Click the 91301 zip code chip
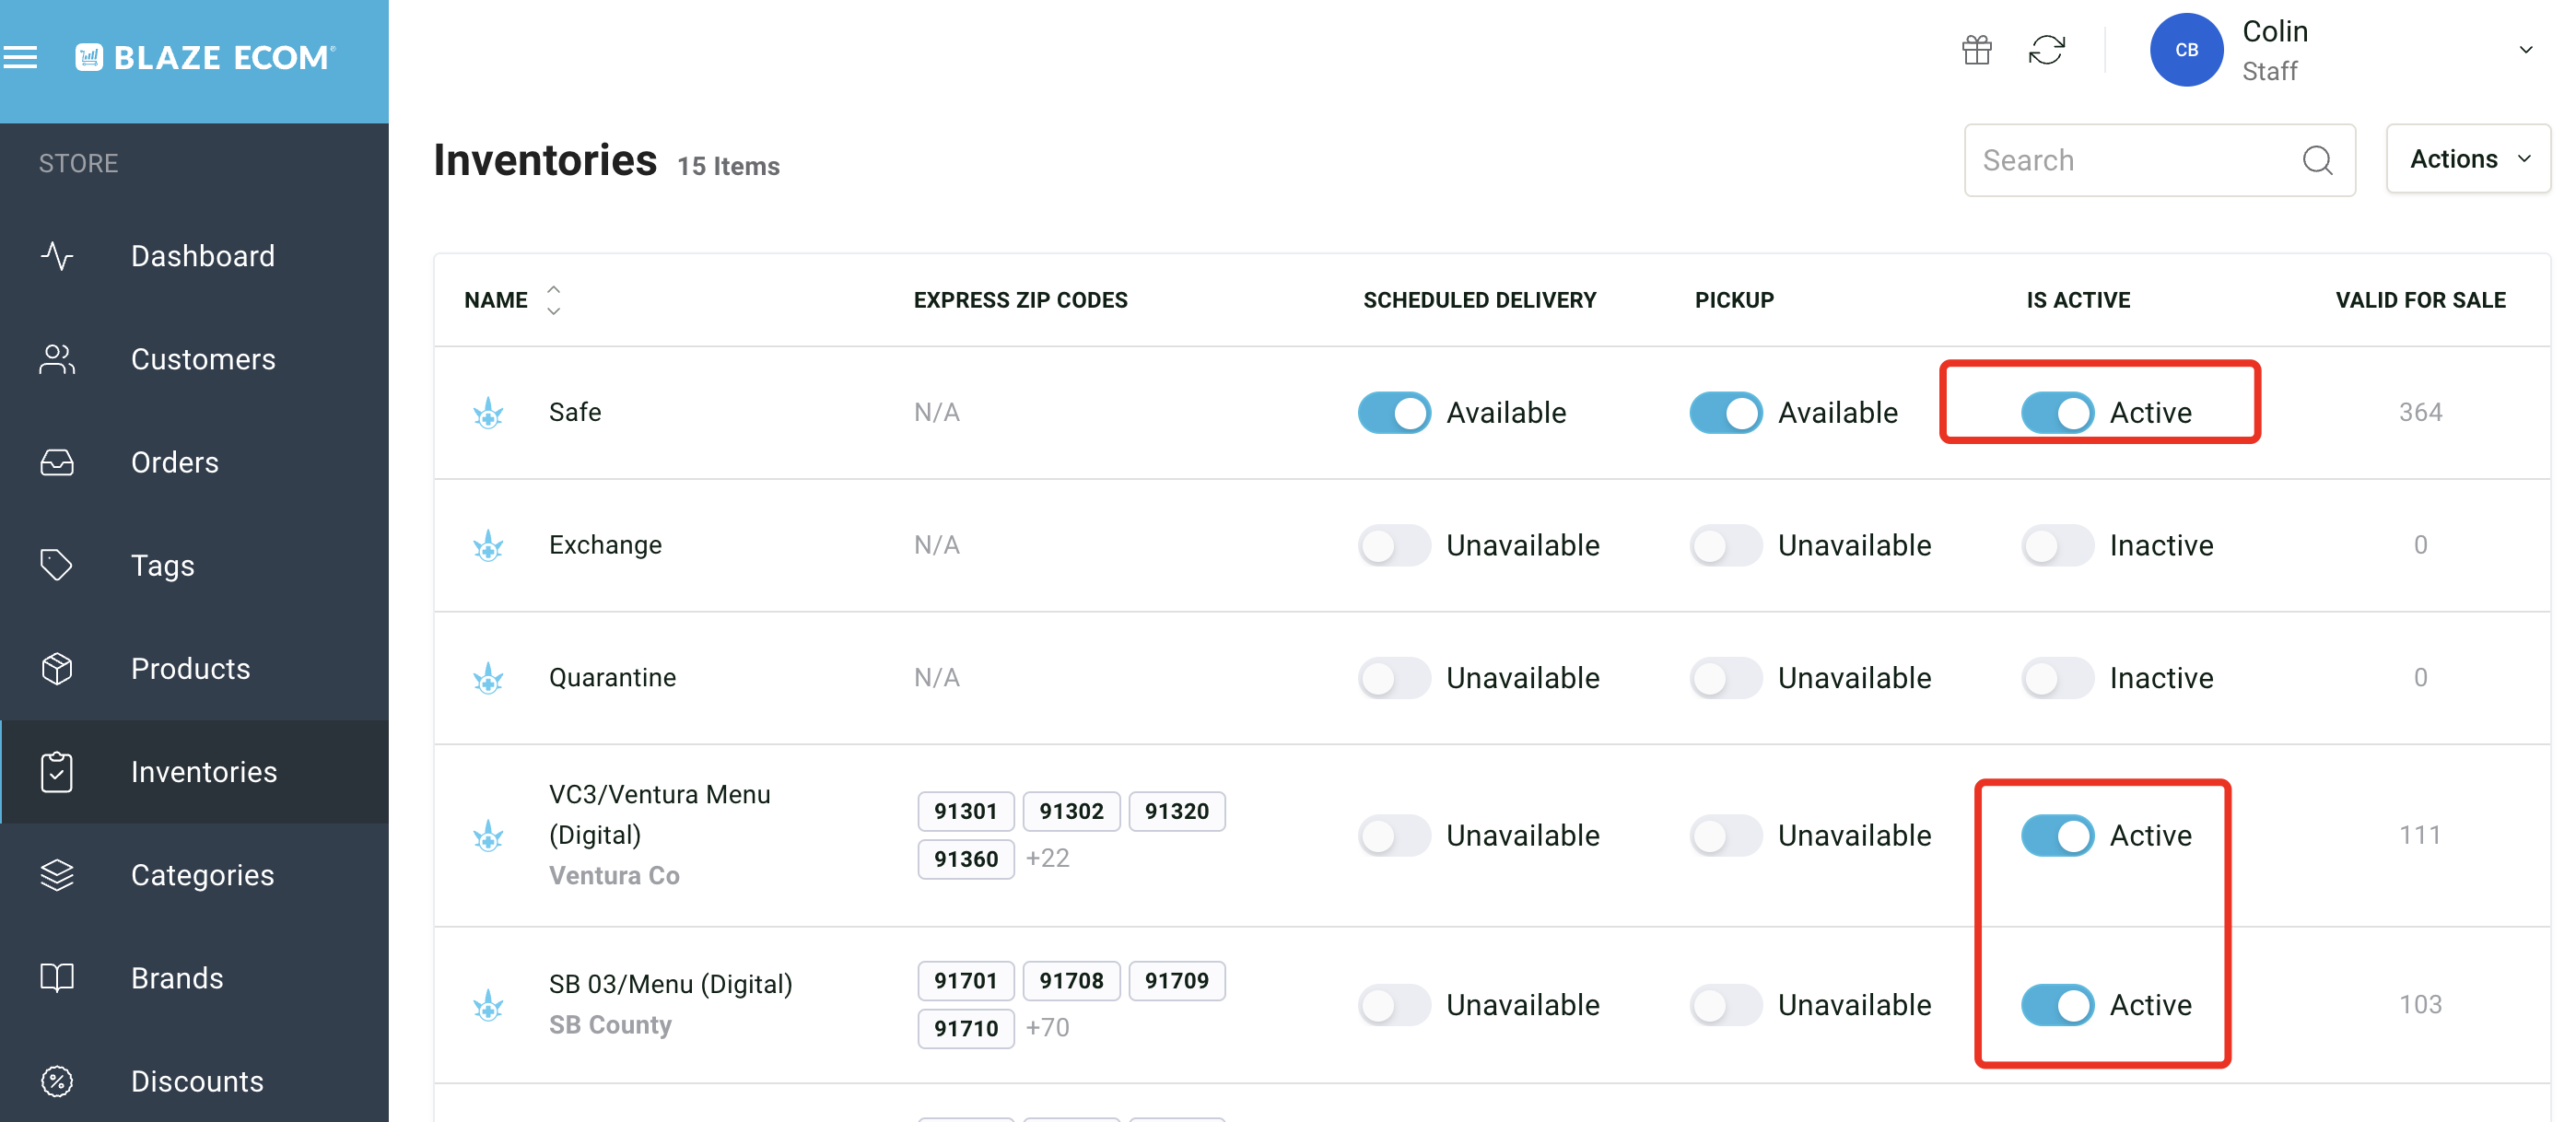Screen dimensions: 2576x1122 [965, 811]
